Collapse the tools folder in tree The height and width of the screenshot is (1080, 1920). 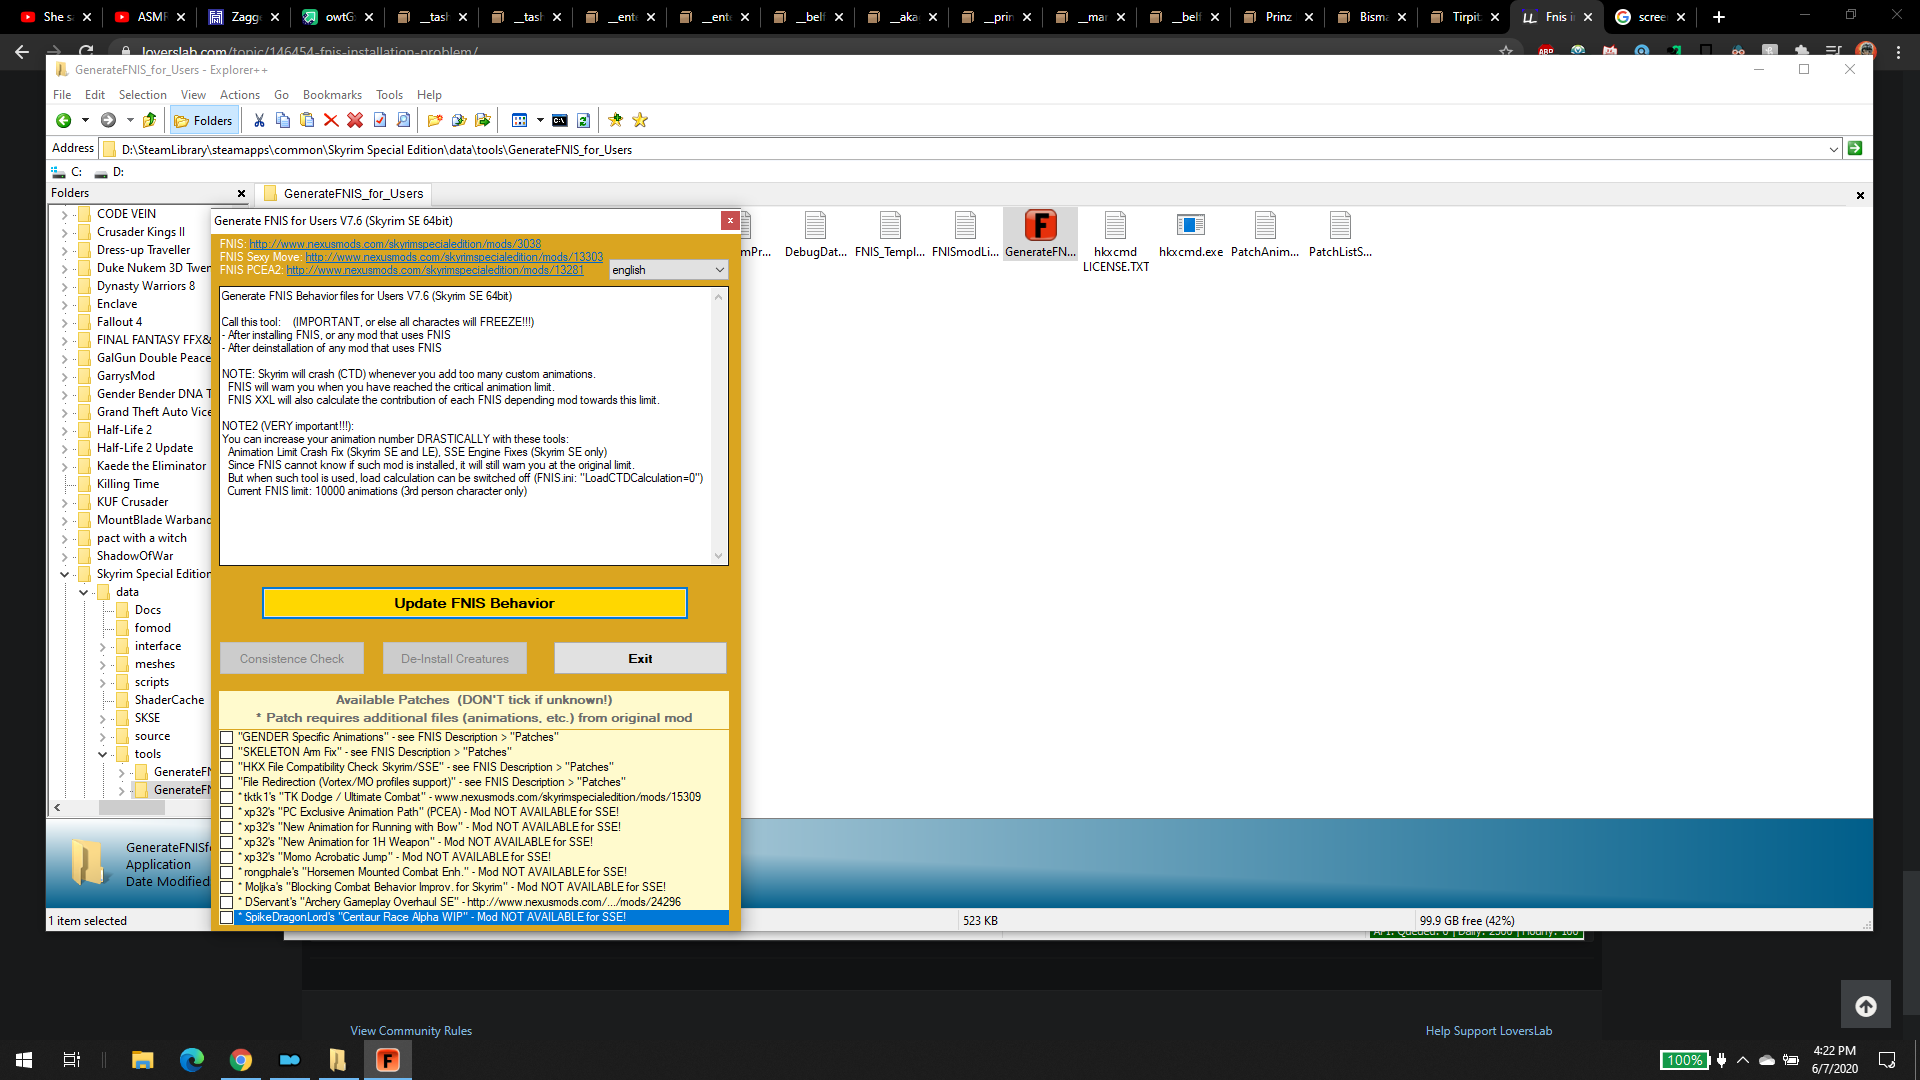pyautogui.click(x=103, y=754)
